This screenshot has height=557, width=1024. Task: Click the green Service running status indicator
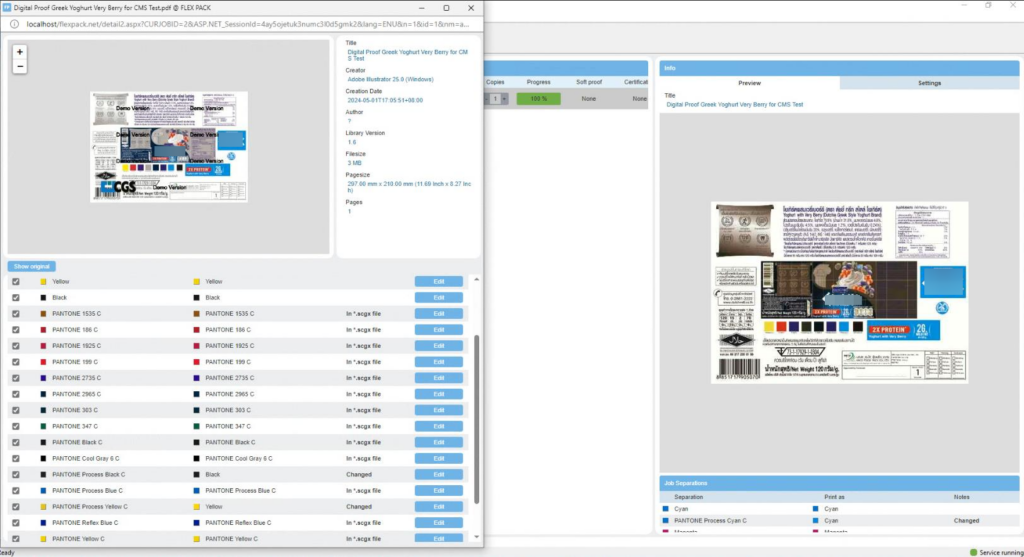(973, 552)
